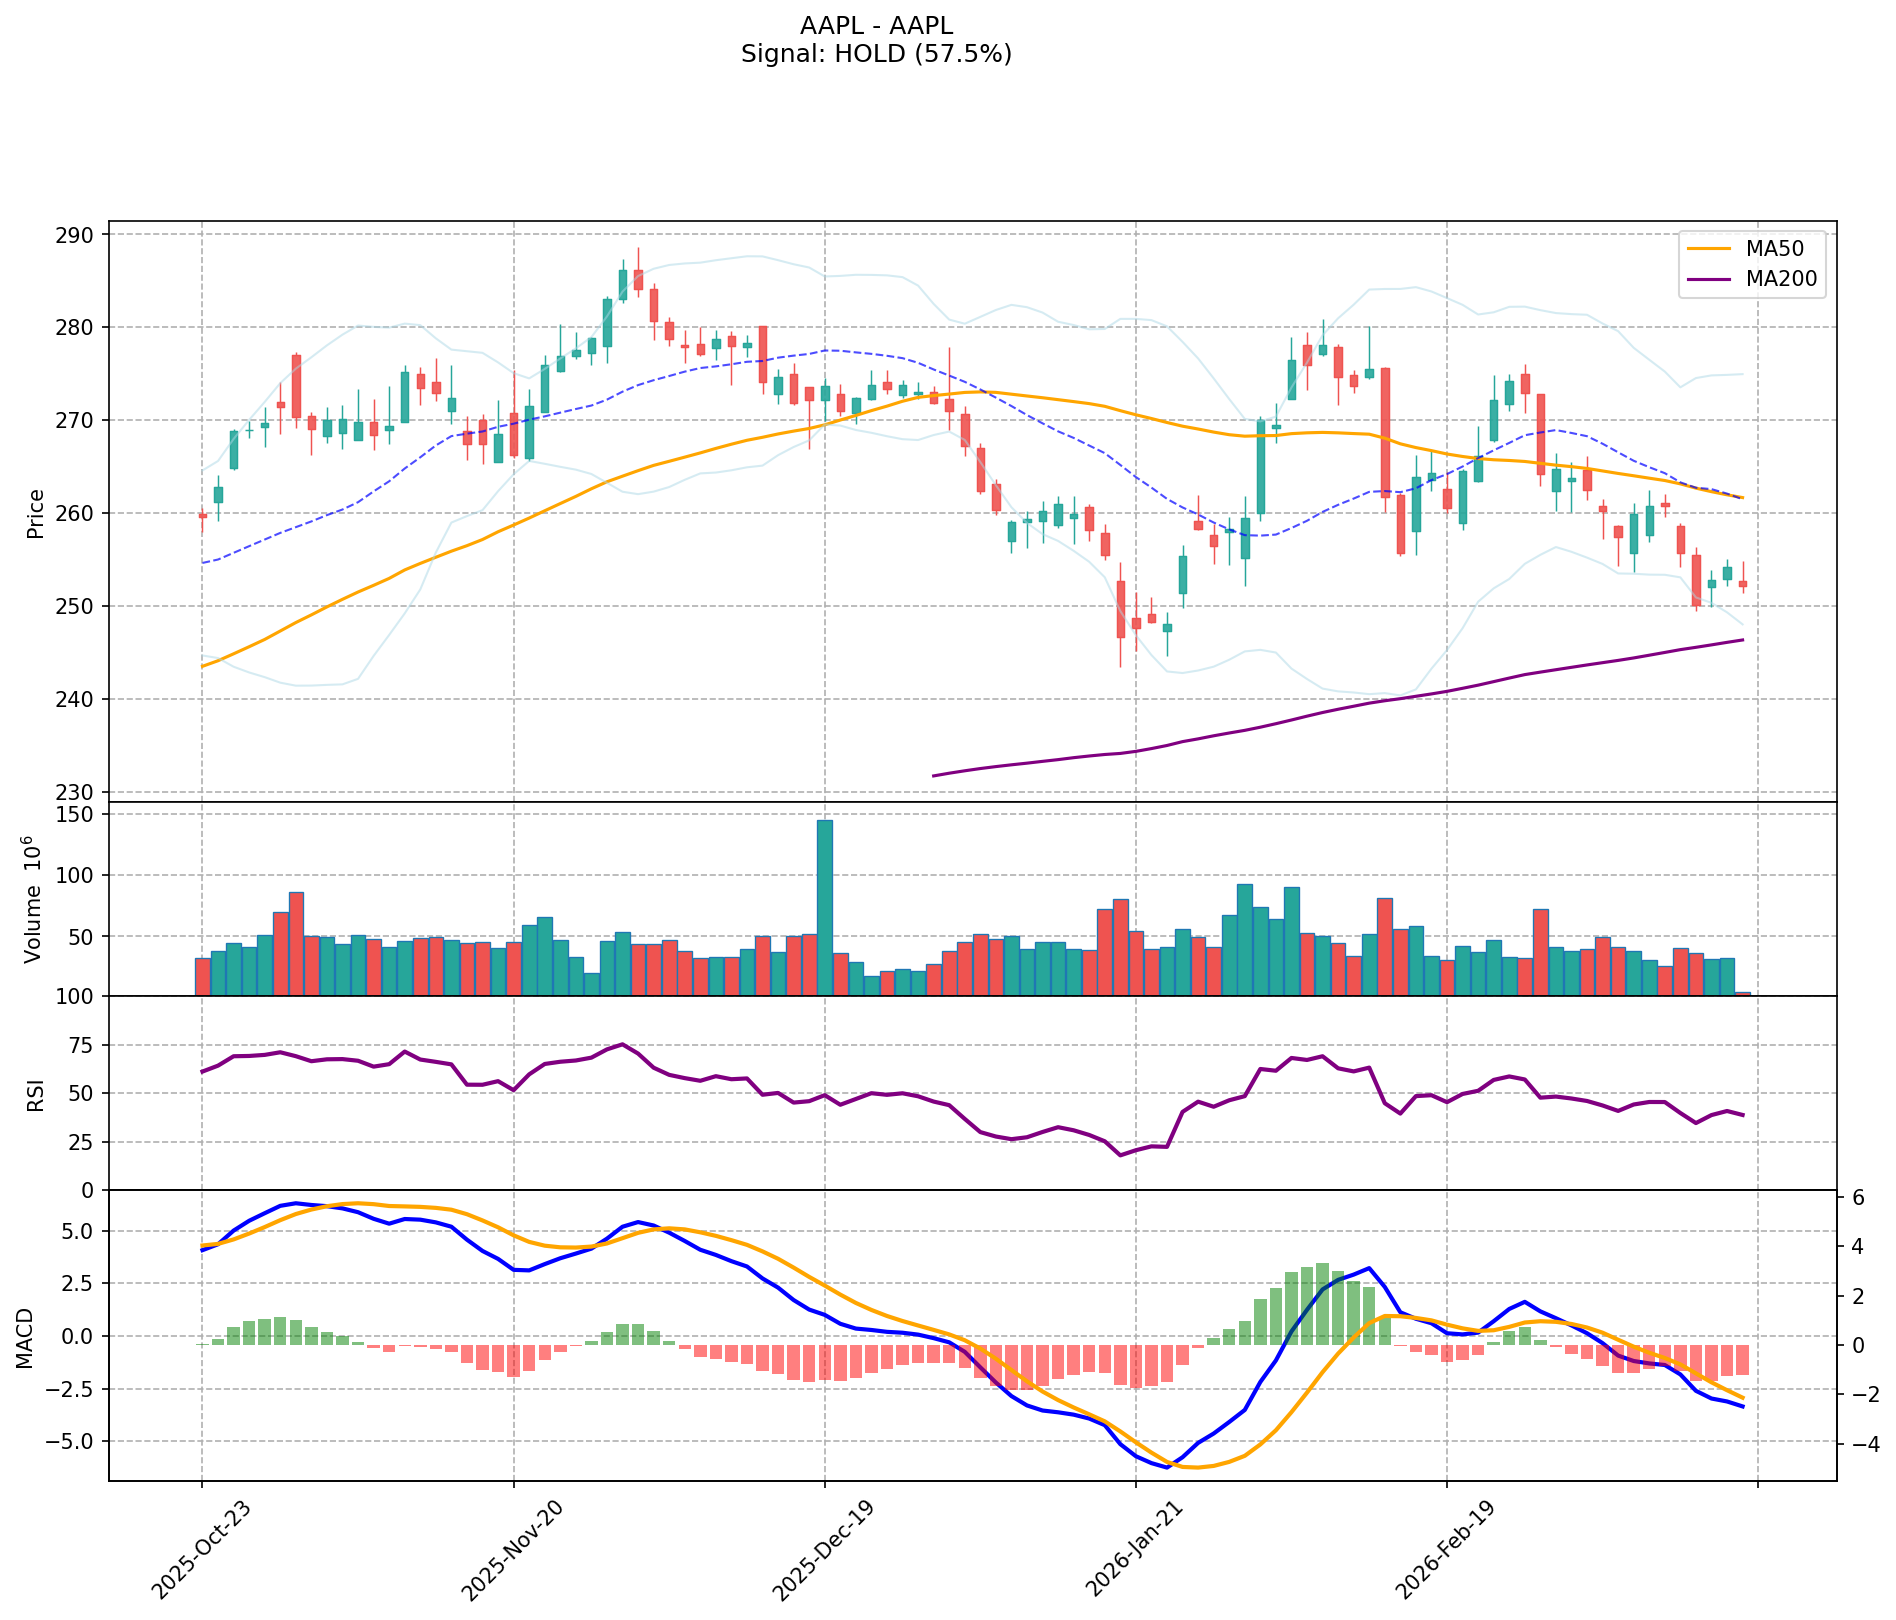Click the "RSI" y-axis label
1896x1620 pixels.
pyautogui.click(x=36, y=1094)
